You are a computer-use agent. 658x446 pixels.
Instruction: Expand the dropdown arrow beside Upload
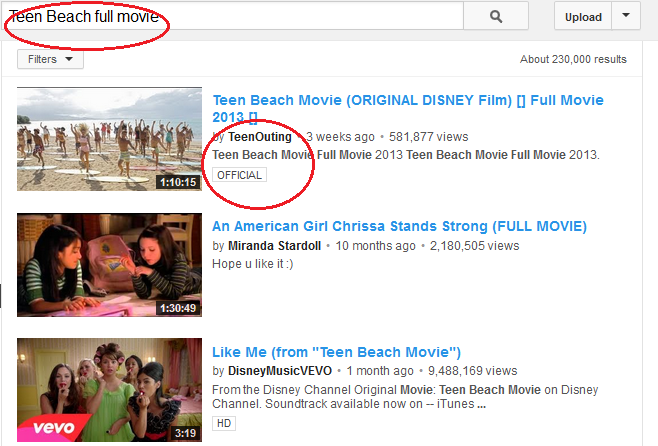[626, 16]
